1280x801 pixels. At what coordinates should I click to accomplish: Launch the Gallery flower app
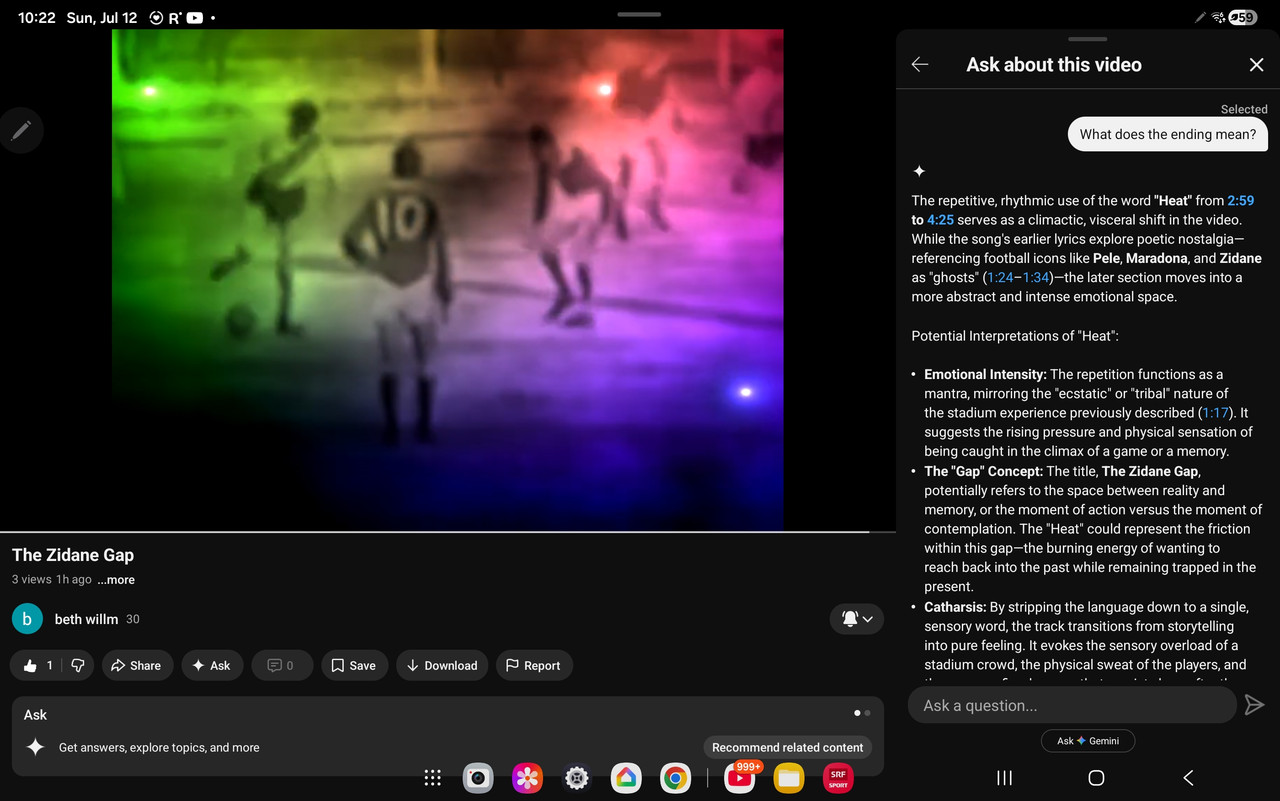pos(527,778)
